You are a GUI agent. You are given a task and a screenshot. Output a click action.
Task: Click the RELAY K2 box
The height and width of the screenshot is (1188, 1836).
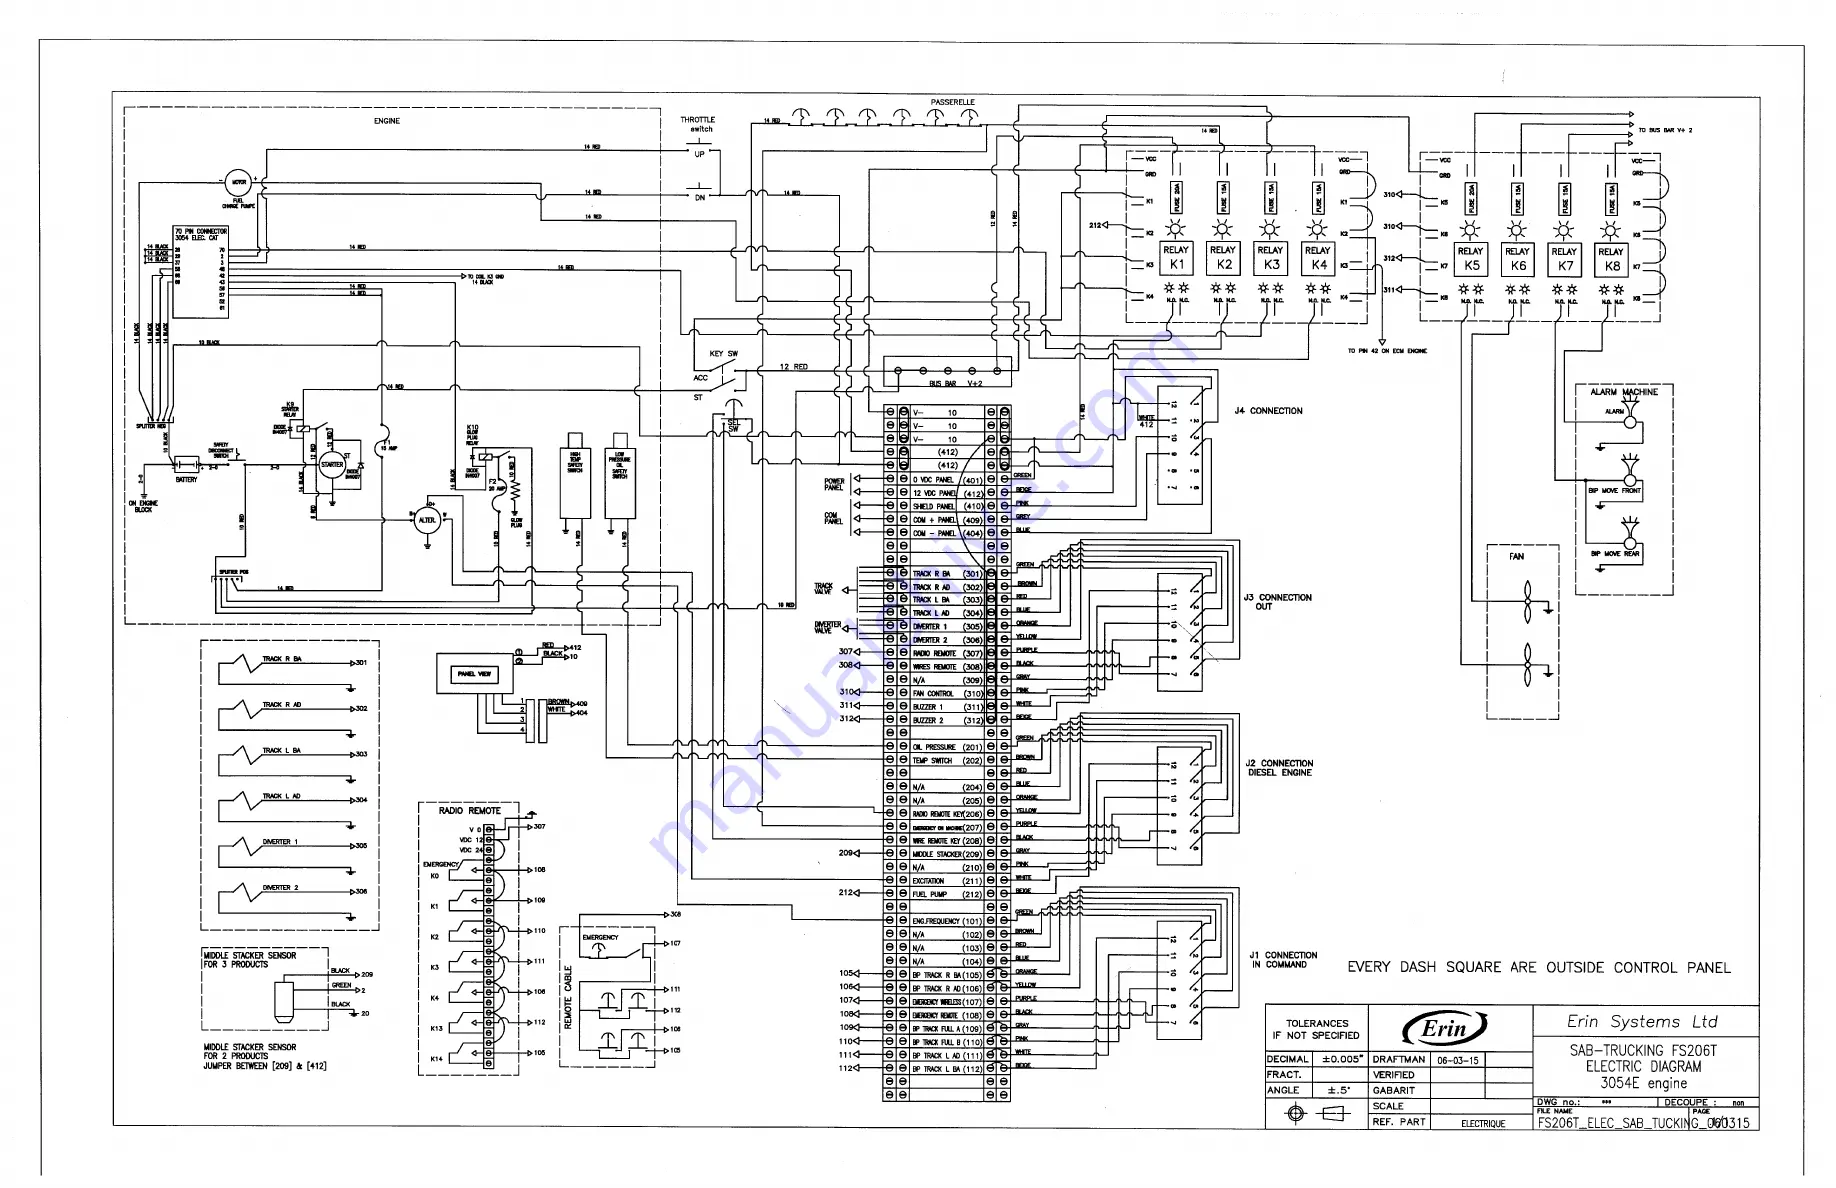coord(1223,258)
